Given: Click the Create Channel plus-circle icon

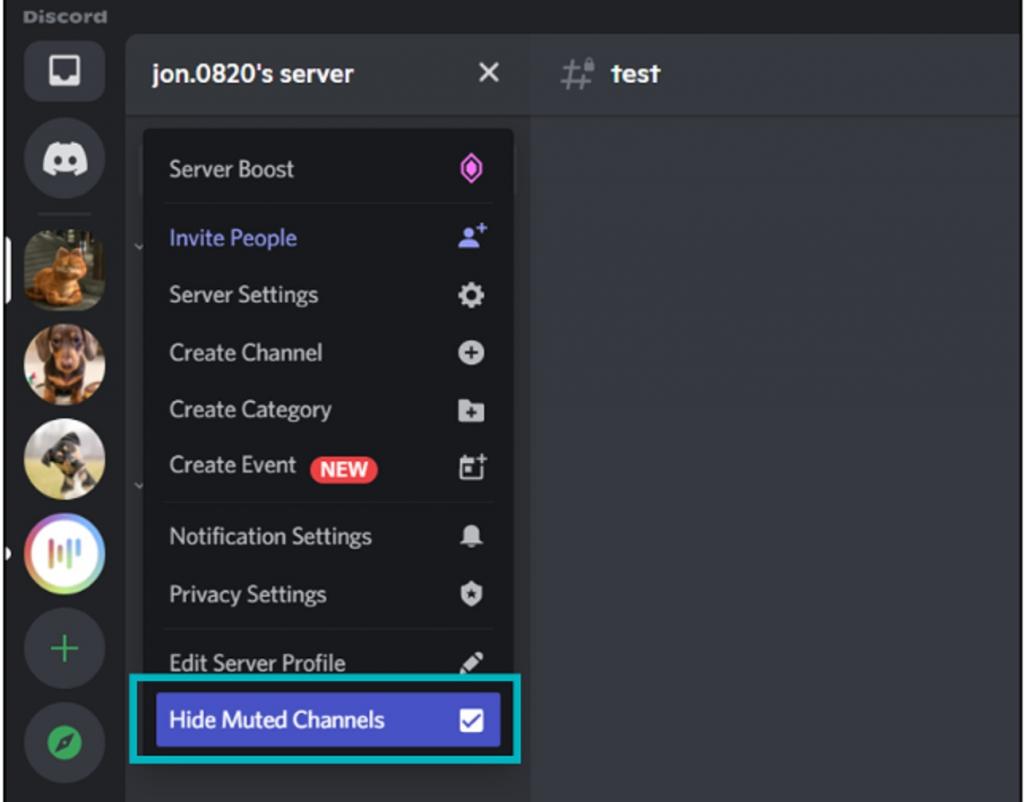Looking at the screenshot, I should point(471,353).
